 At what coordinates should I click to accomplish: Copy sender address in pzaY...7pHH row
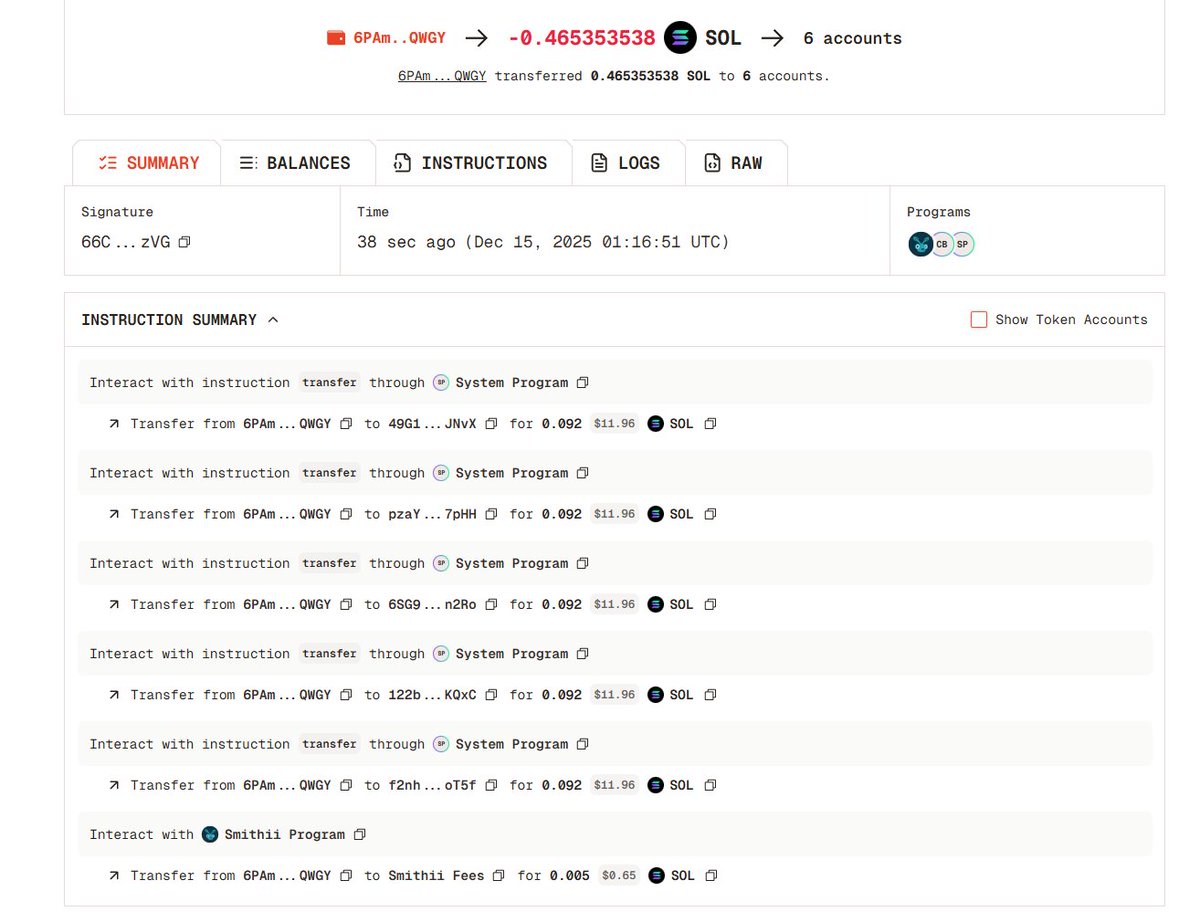(346, 514)
